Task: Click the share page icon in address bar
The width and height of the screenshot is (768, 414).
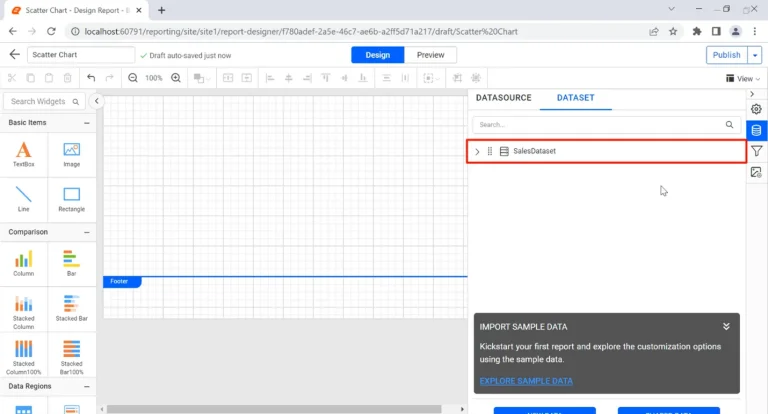Action: tap(653, 31)
